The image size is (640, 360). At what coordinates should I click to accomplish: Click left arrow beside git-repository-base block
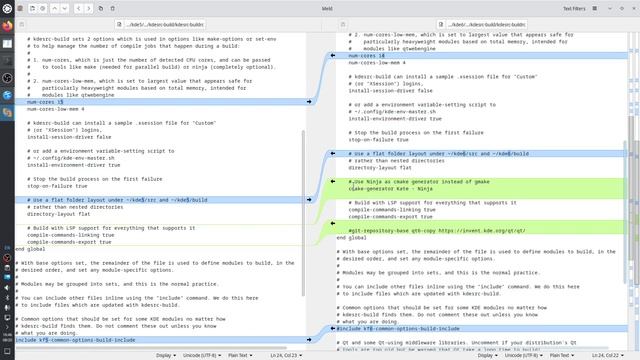[x=333, y=223]
